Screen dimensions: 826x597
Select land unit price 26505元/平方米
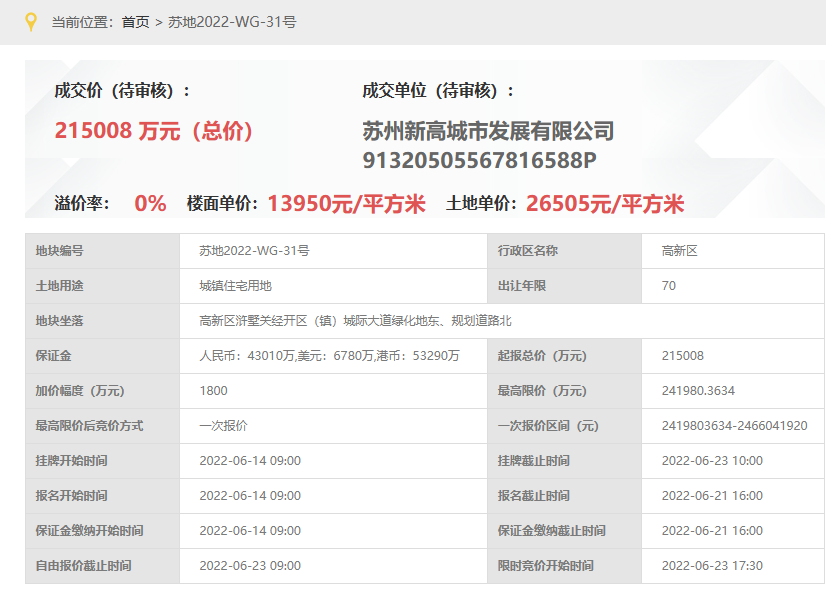605,203
